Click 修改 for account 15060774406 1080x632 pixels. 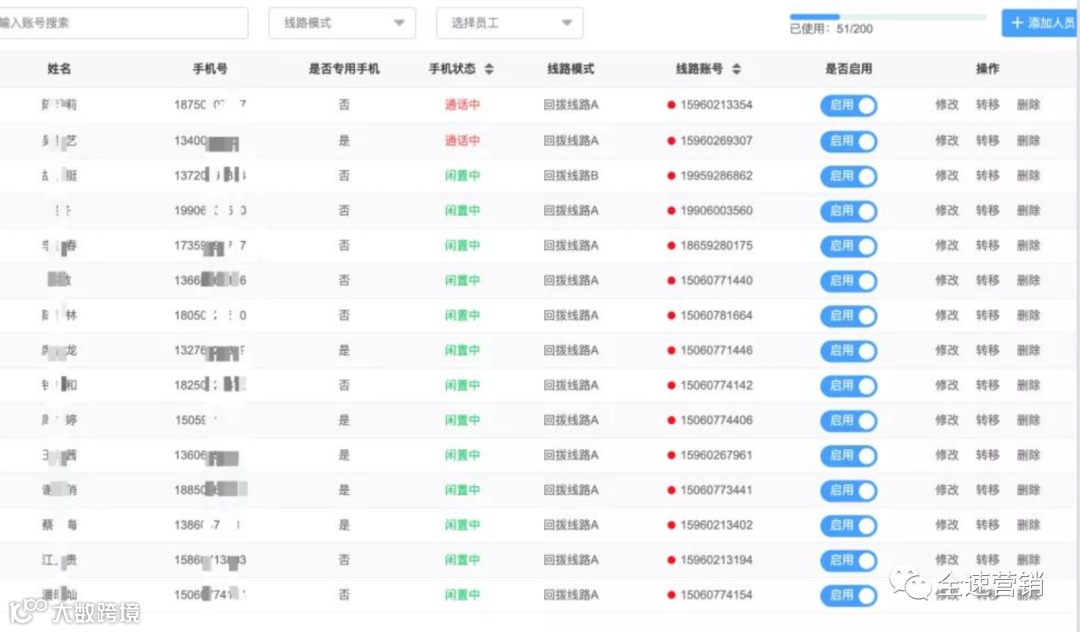(946, 420)
